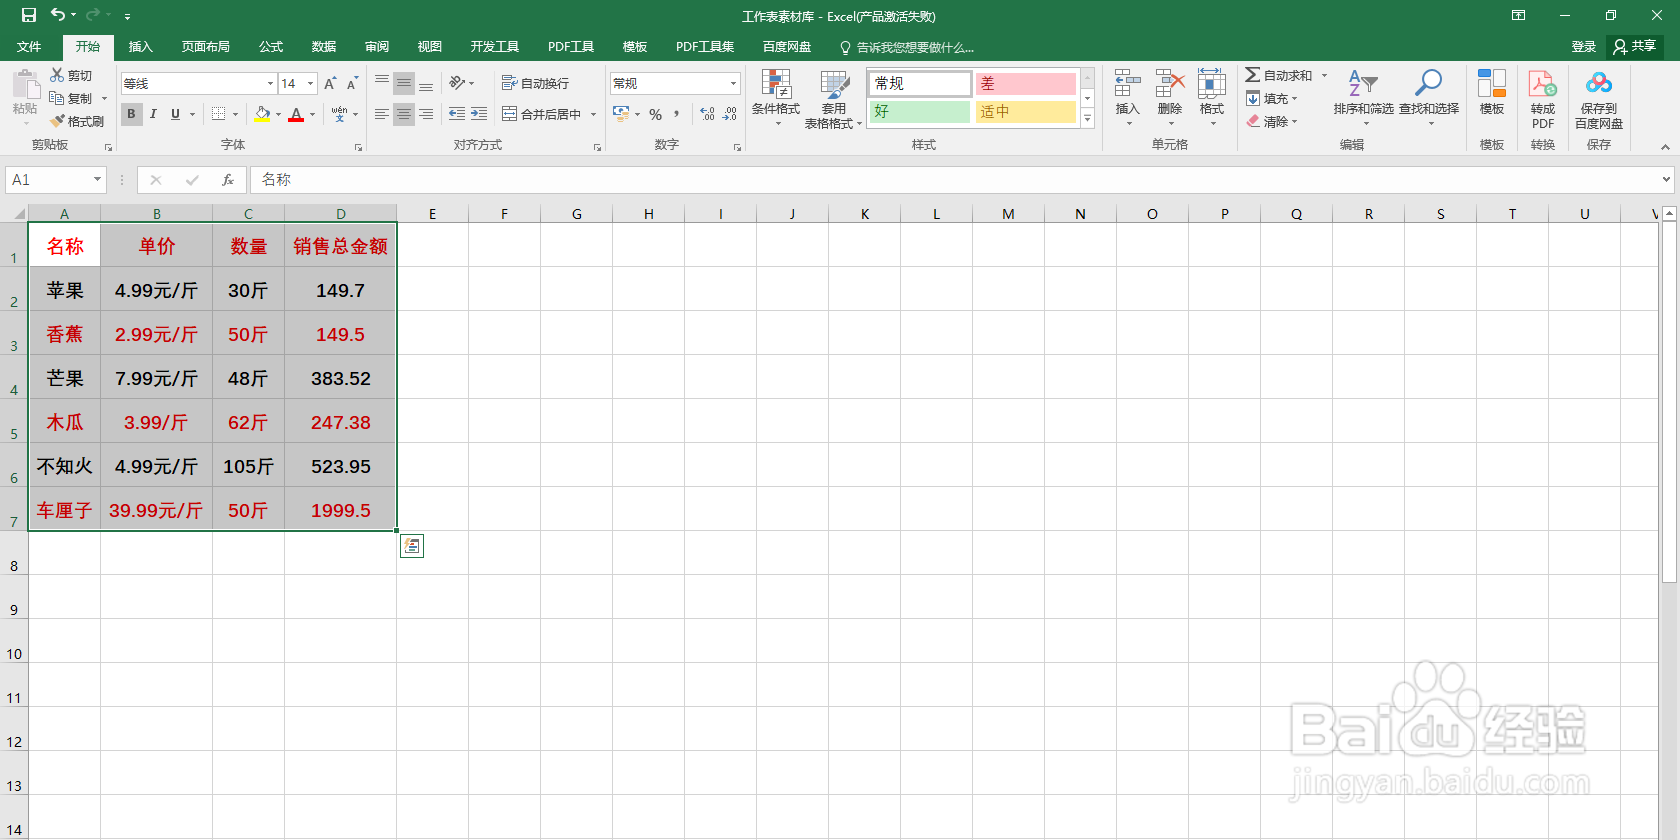
Task: Toggle align text right
Action: pyautogui.click(x=426, y=114)
